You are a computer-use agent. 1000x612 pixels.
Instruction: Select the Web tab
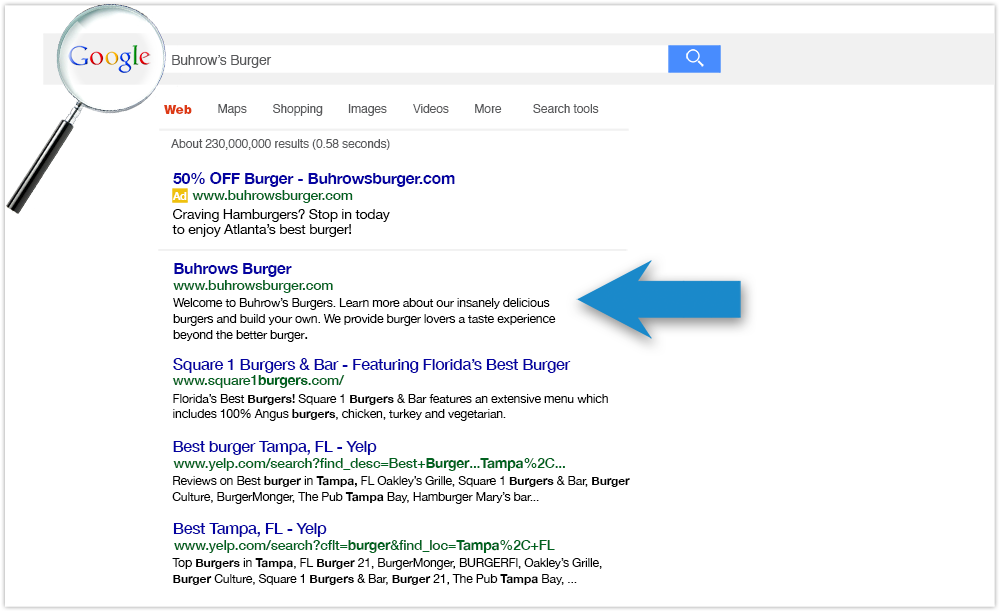pos(178,109)
